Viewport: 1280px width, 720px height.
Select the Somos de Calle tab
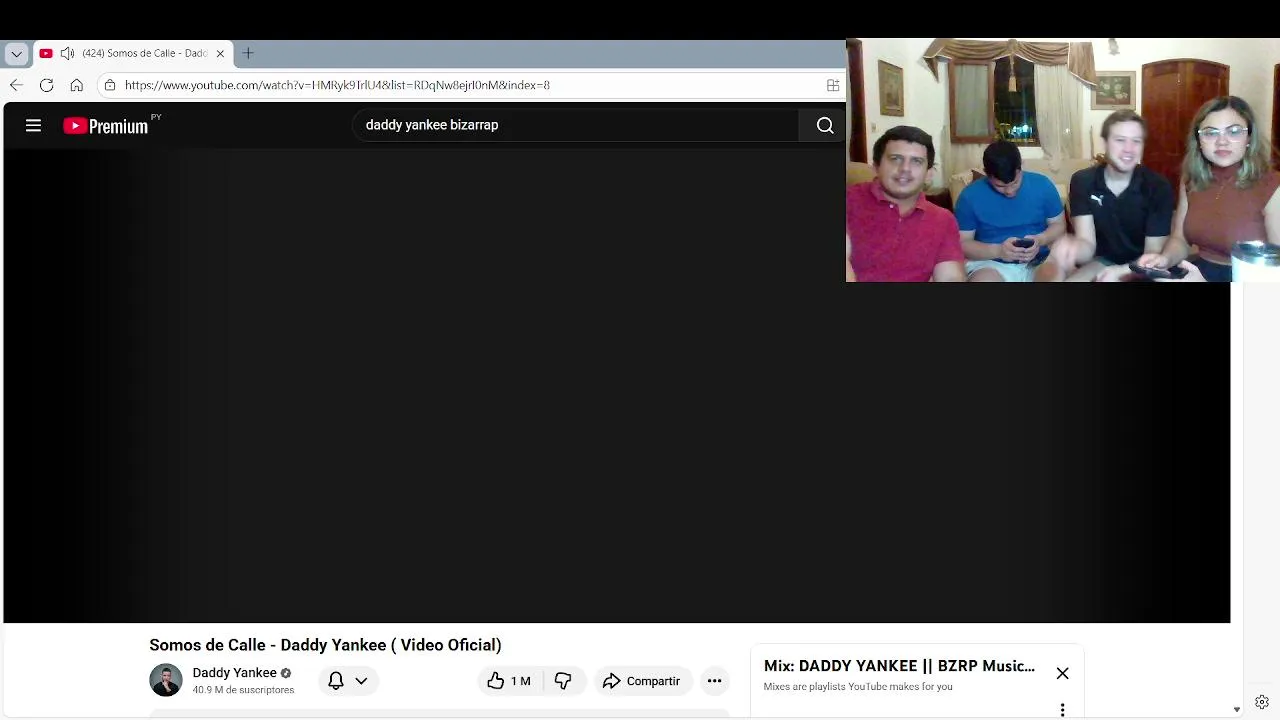click(134, 53)
